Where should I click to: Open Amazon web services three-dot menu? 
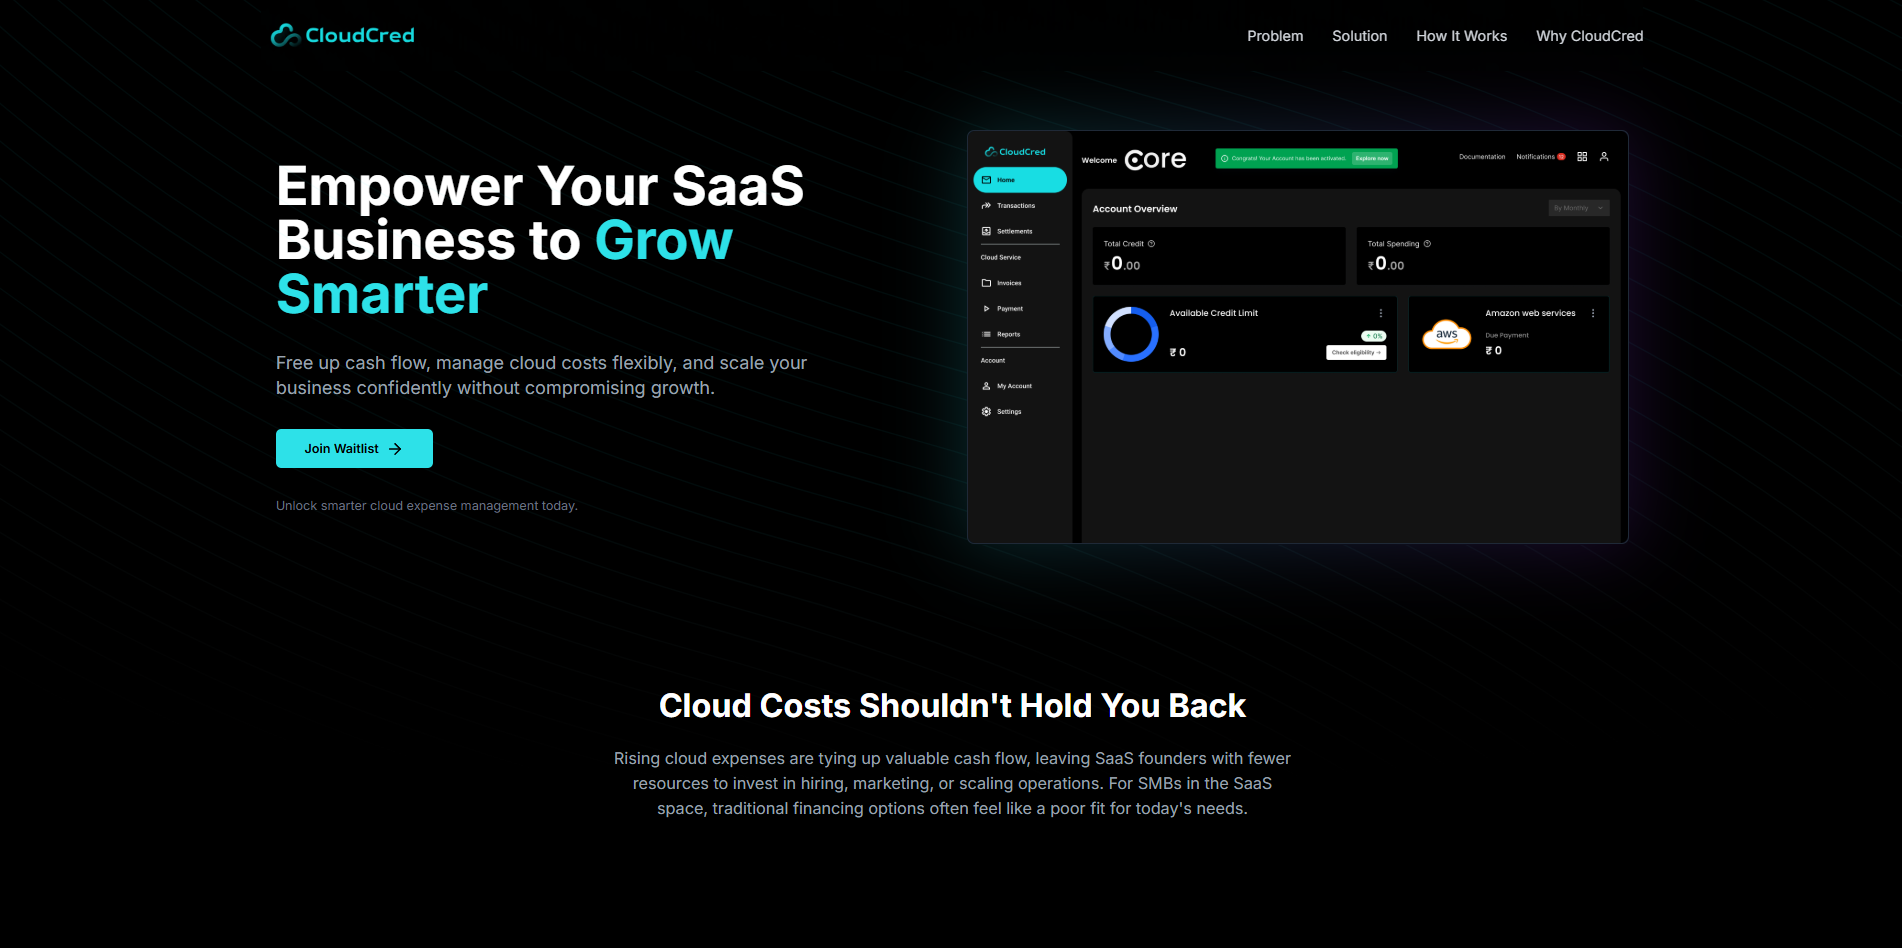(x=1593, y=313)
